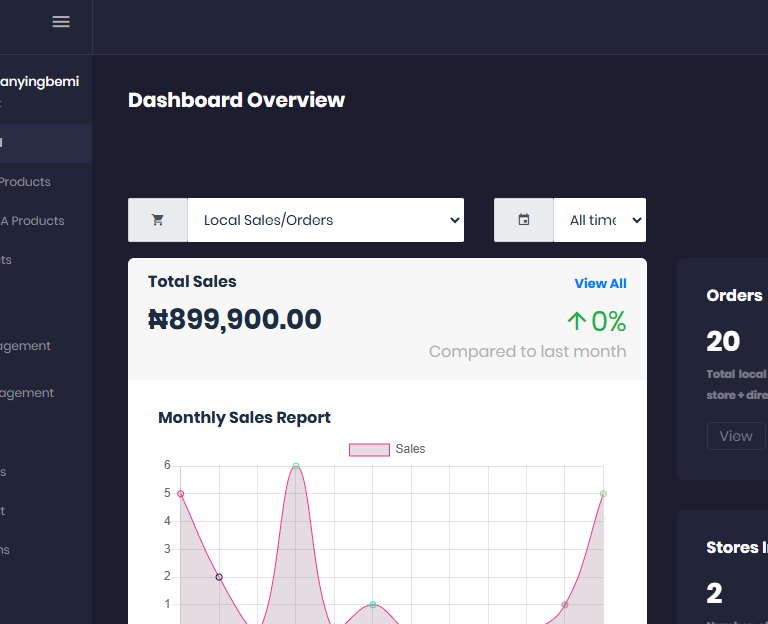Viewport: 768px width, 624px height.
Task: Click the Total Sales amount ₦899,900.00
Action: tap(235, 320)
